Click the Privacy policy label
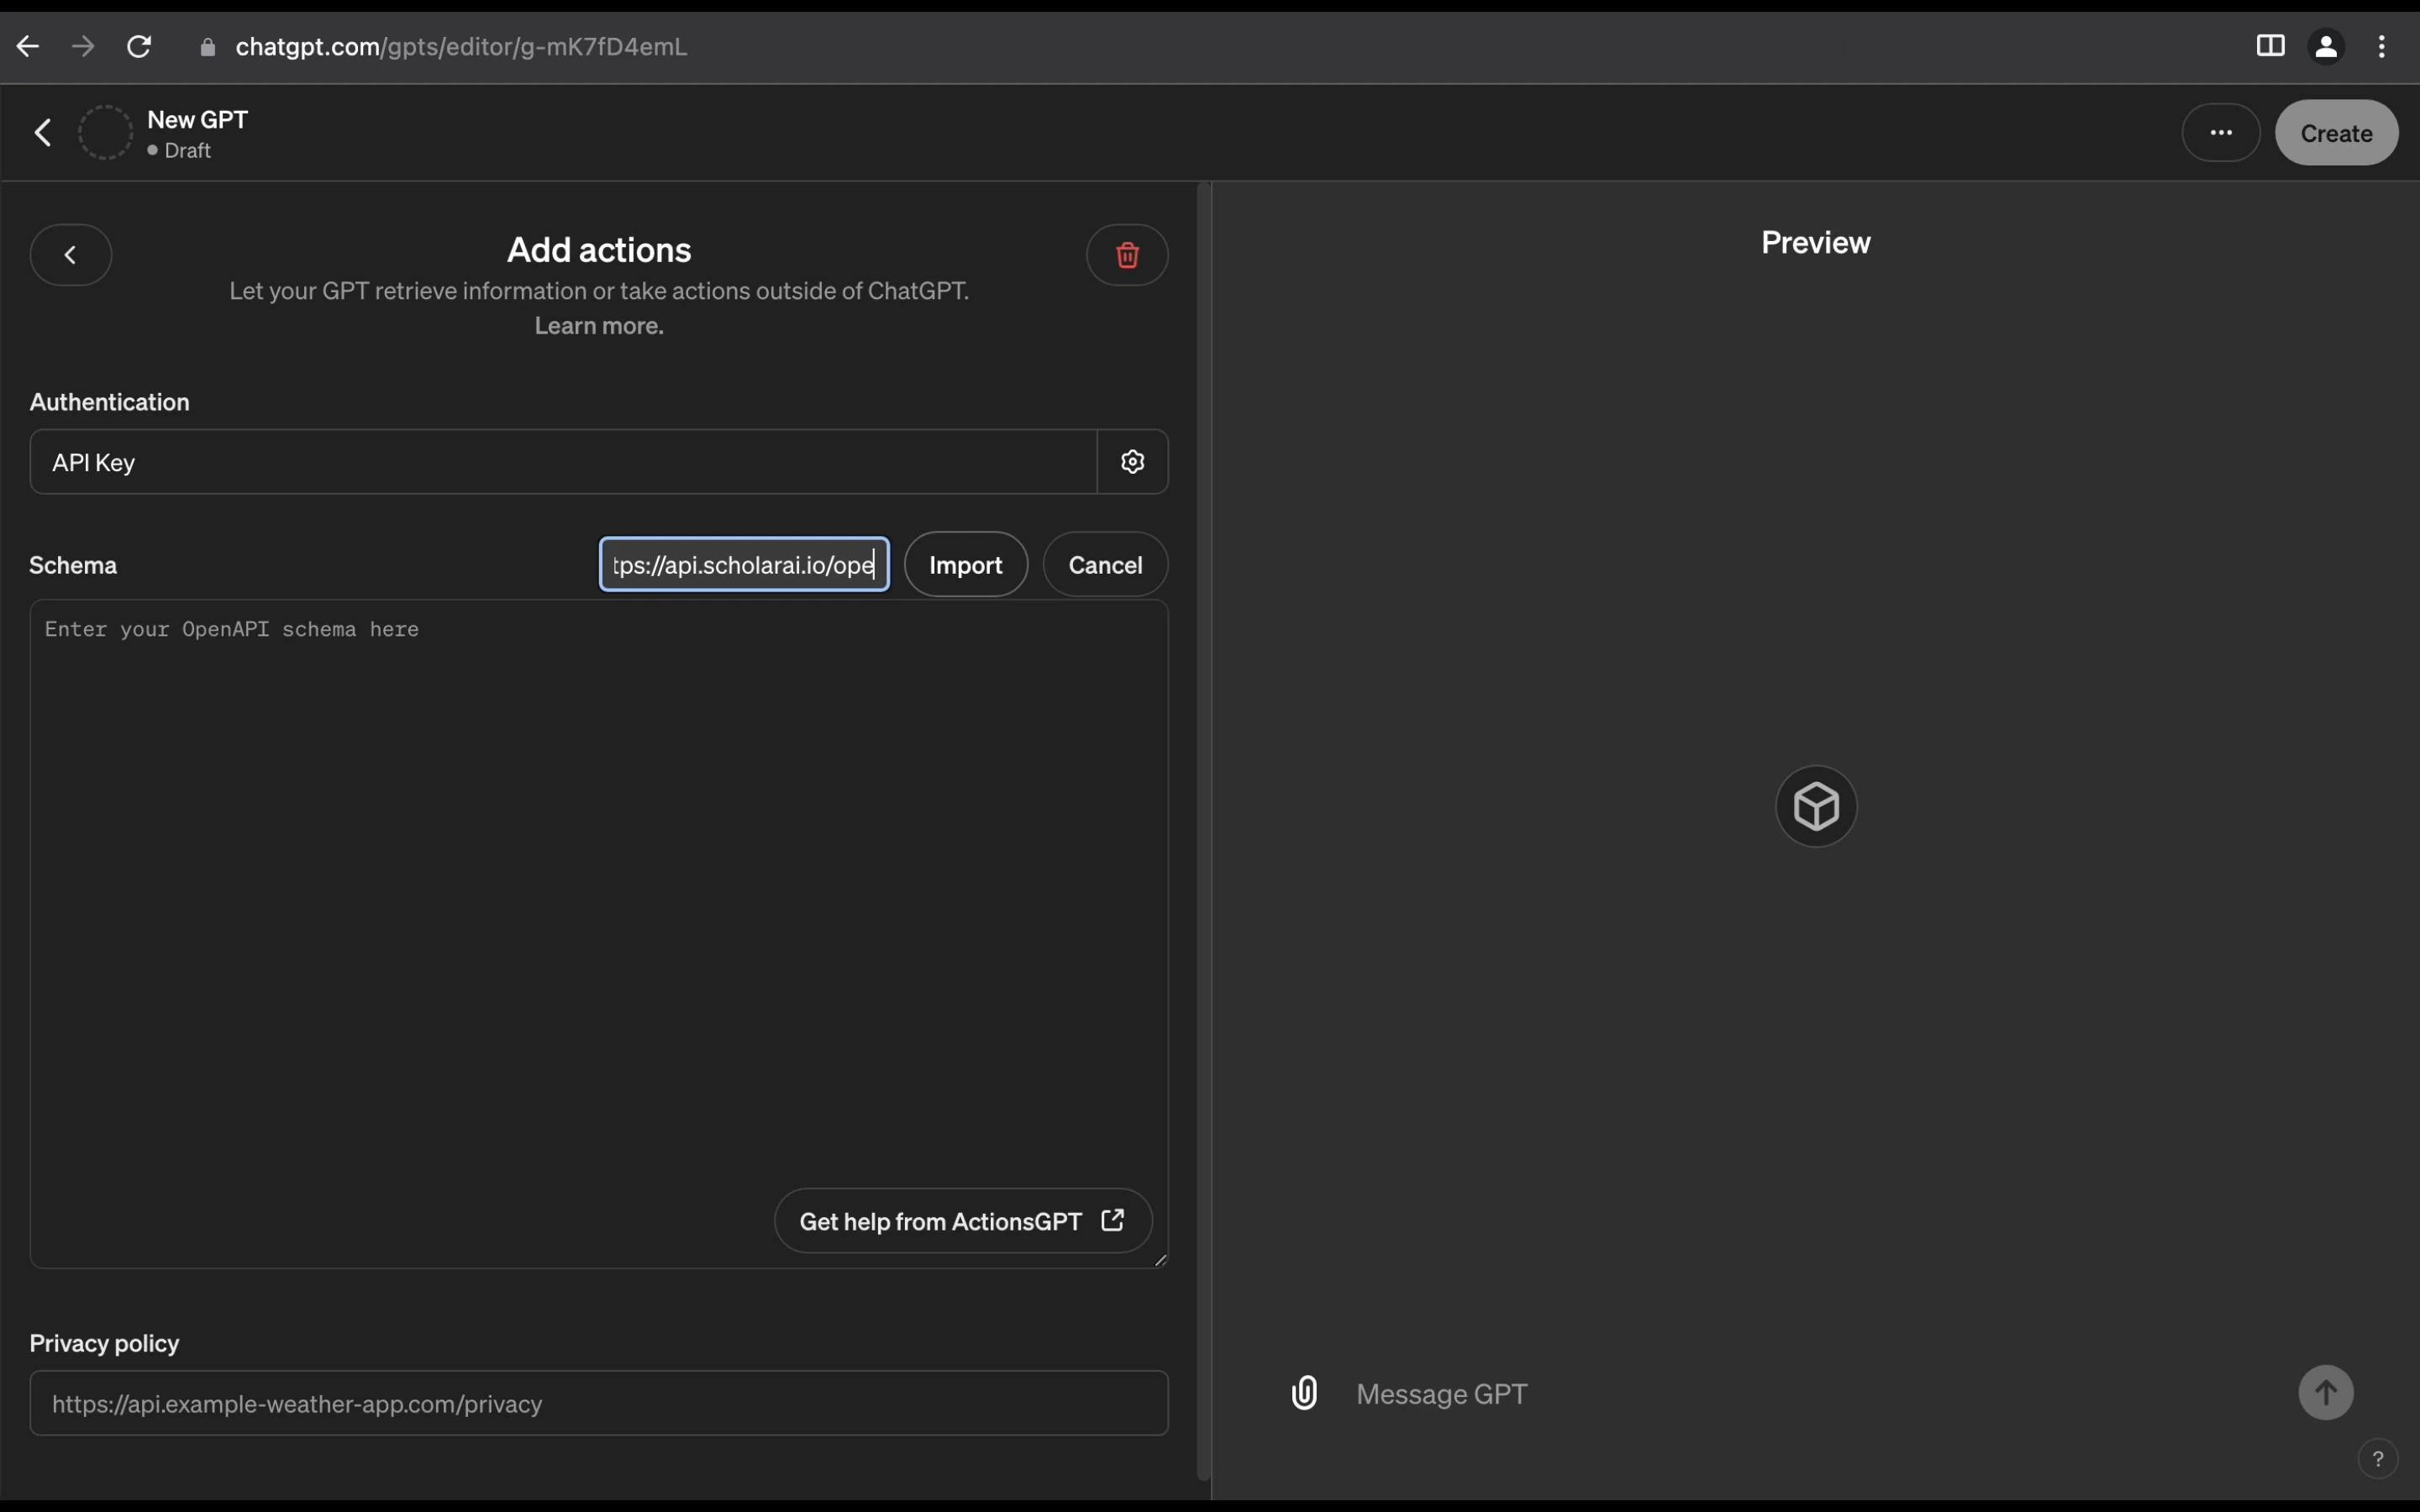The width and height of the screenshot is (2420, 1512). (x=105, y=1343)
